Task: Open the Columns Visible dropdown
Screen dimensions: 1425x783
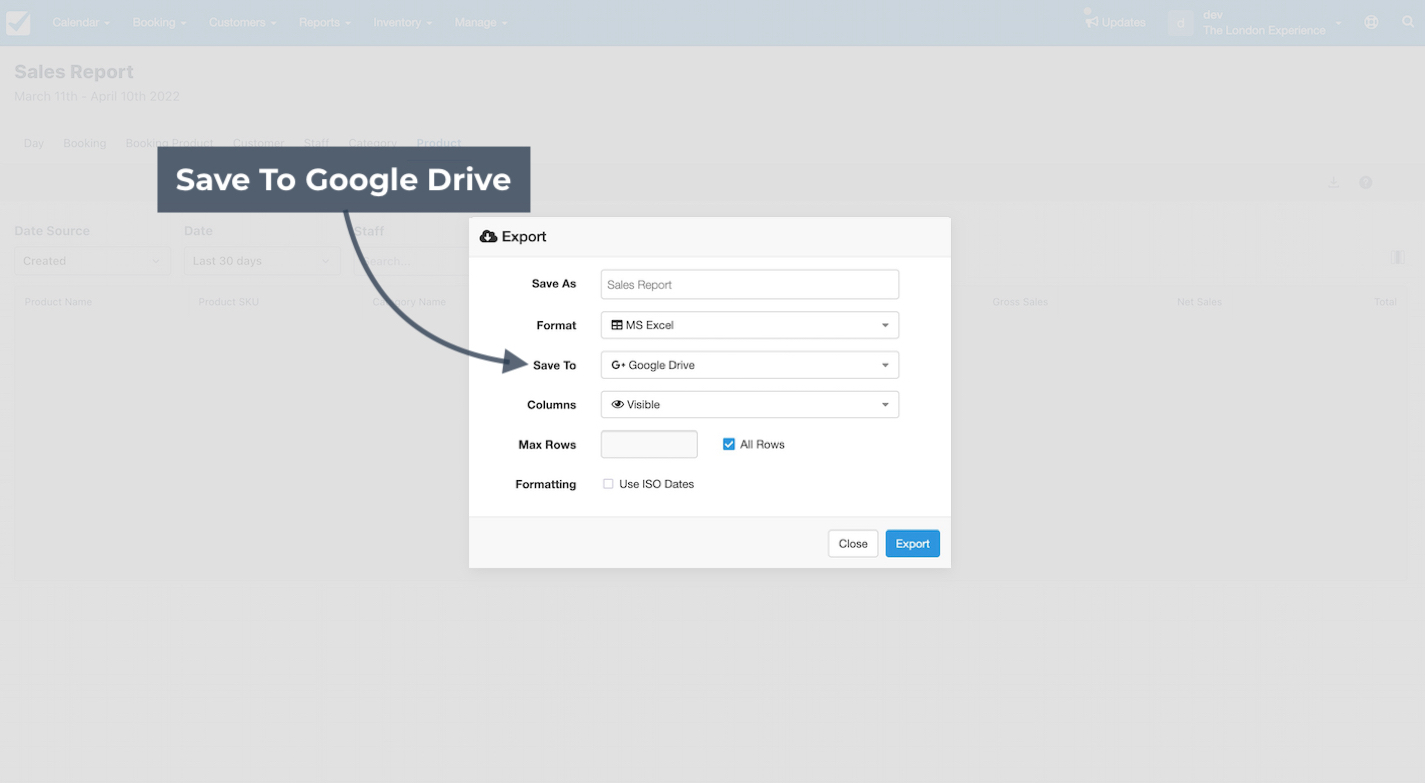Action: [750, 404]
